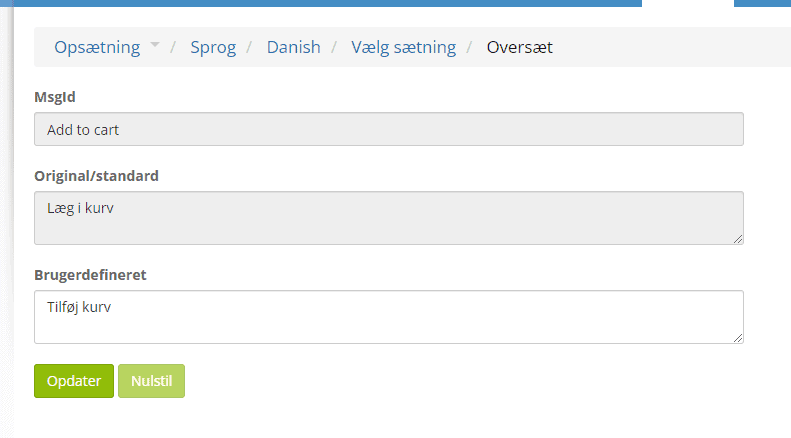Open the Opsætning breadcrumb link
Image resolution: width=791 pixels, height=438 pixels.
97,47
